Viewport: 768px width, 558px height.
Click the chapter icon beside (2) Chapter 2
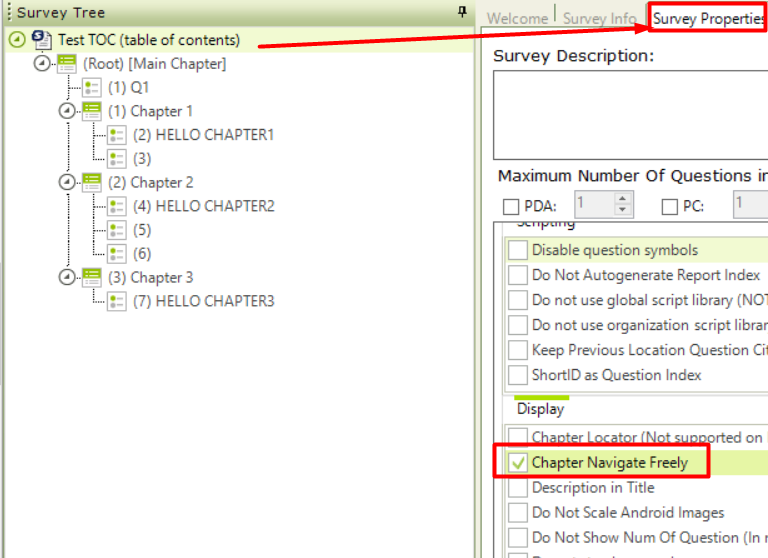92,182
